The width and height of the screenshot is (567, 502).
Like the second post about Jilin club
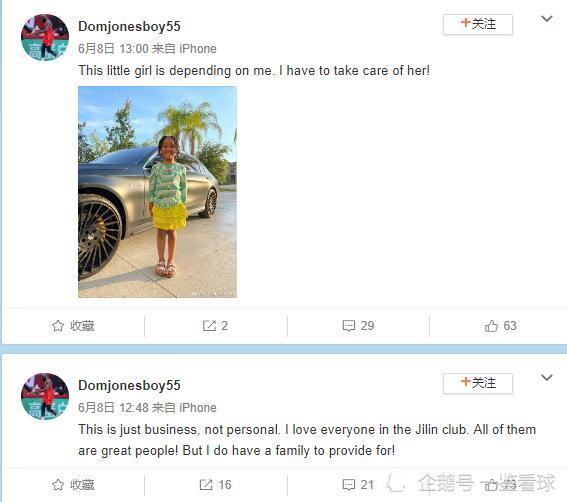491,485
